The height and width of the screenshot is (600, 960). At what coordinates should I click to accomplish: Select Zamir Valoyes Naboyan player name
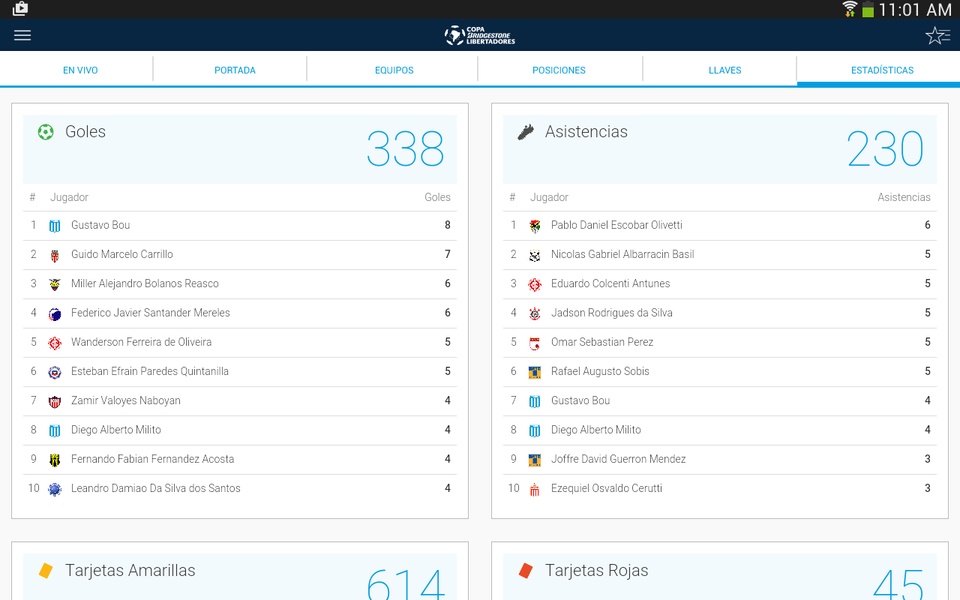click(x=126, y=400)
